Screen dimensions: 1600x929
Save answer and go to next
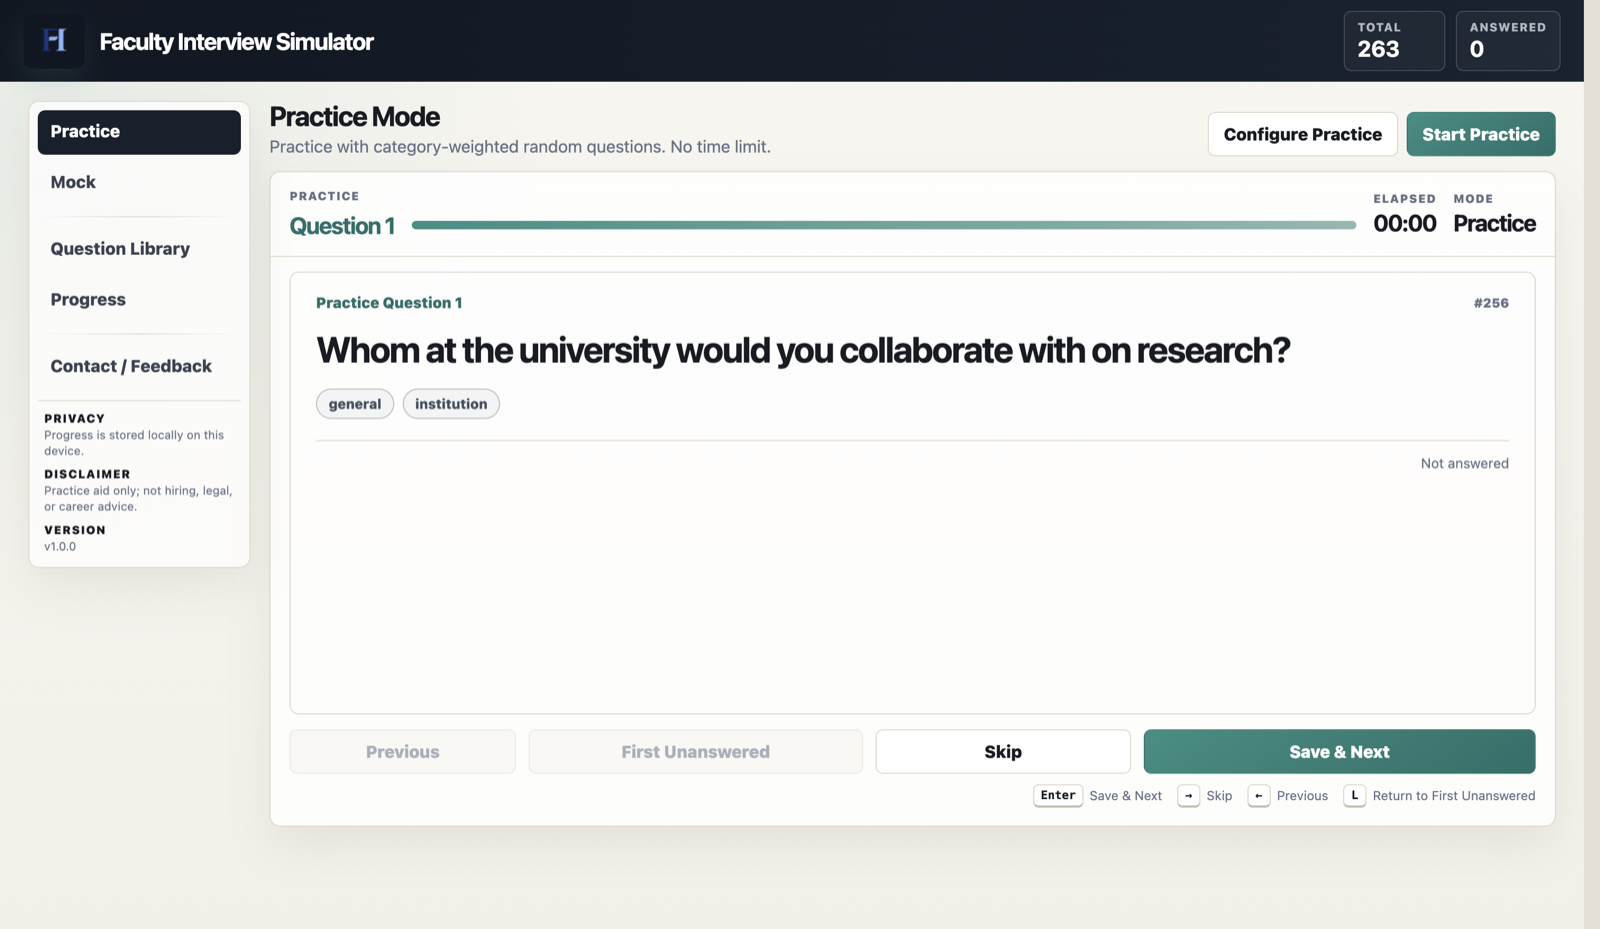pos(1339,752)
